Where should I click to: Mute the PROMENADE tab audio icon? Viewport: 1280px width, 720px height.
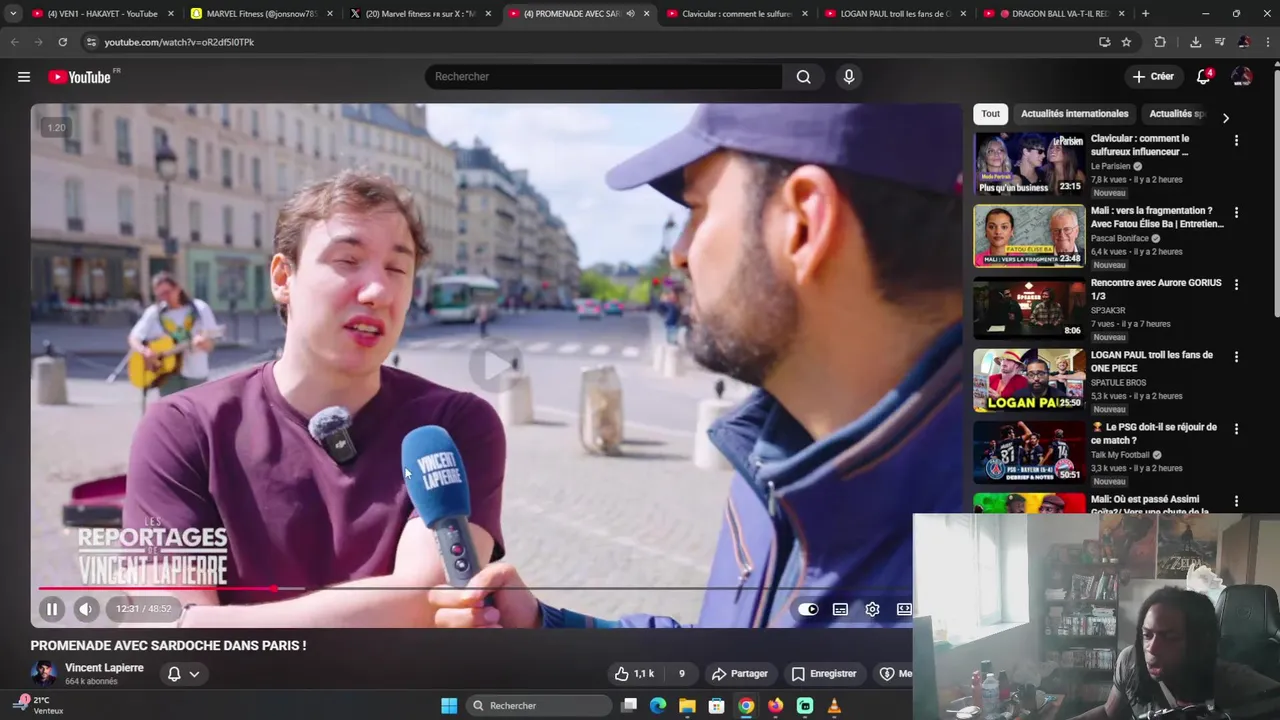pos(630,14)
